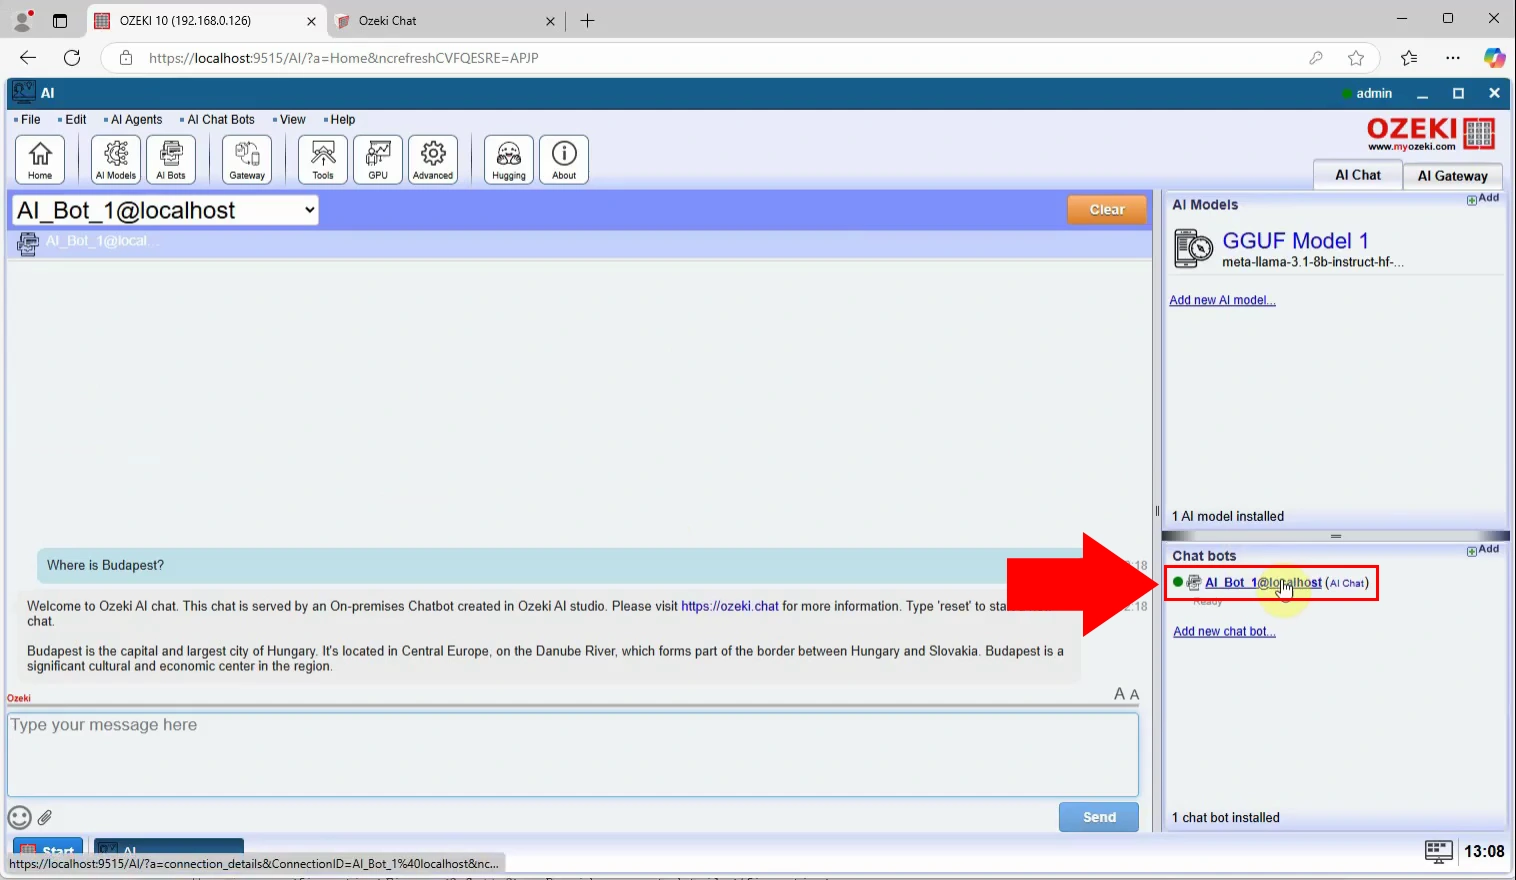Click the smaller font size A icon
The image size is (1516, 880).
tap(1134, 695)
